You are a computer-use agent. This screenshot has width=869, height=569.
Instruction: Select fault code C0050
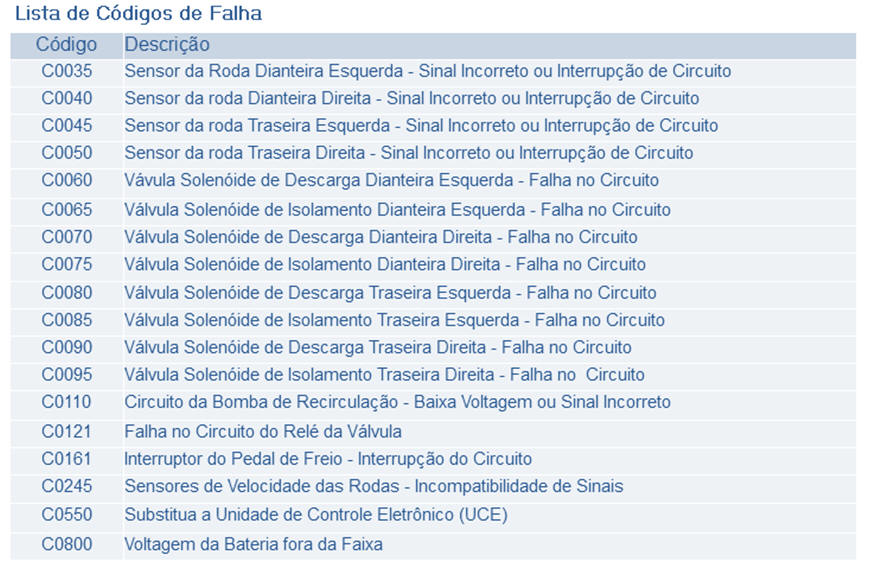click(x=66, y=153)
